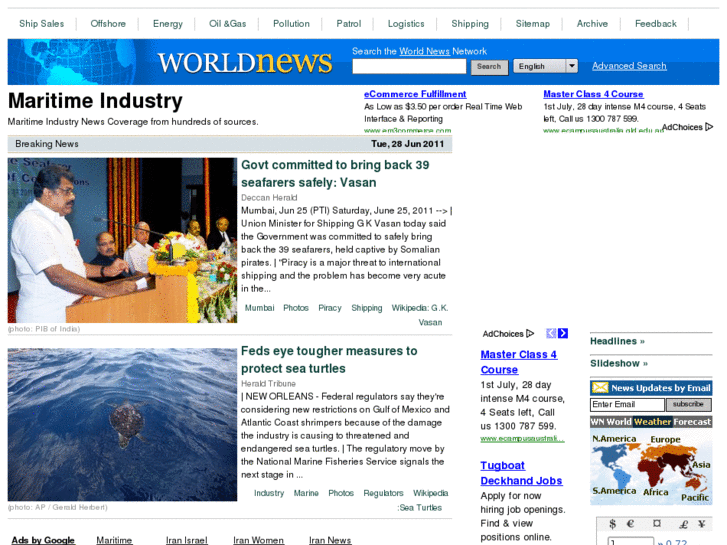
Task: Click the WorldNews logo banner
Action: tap(244, 62)
